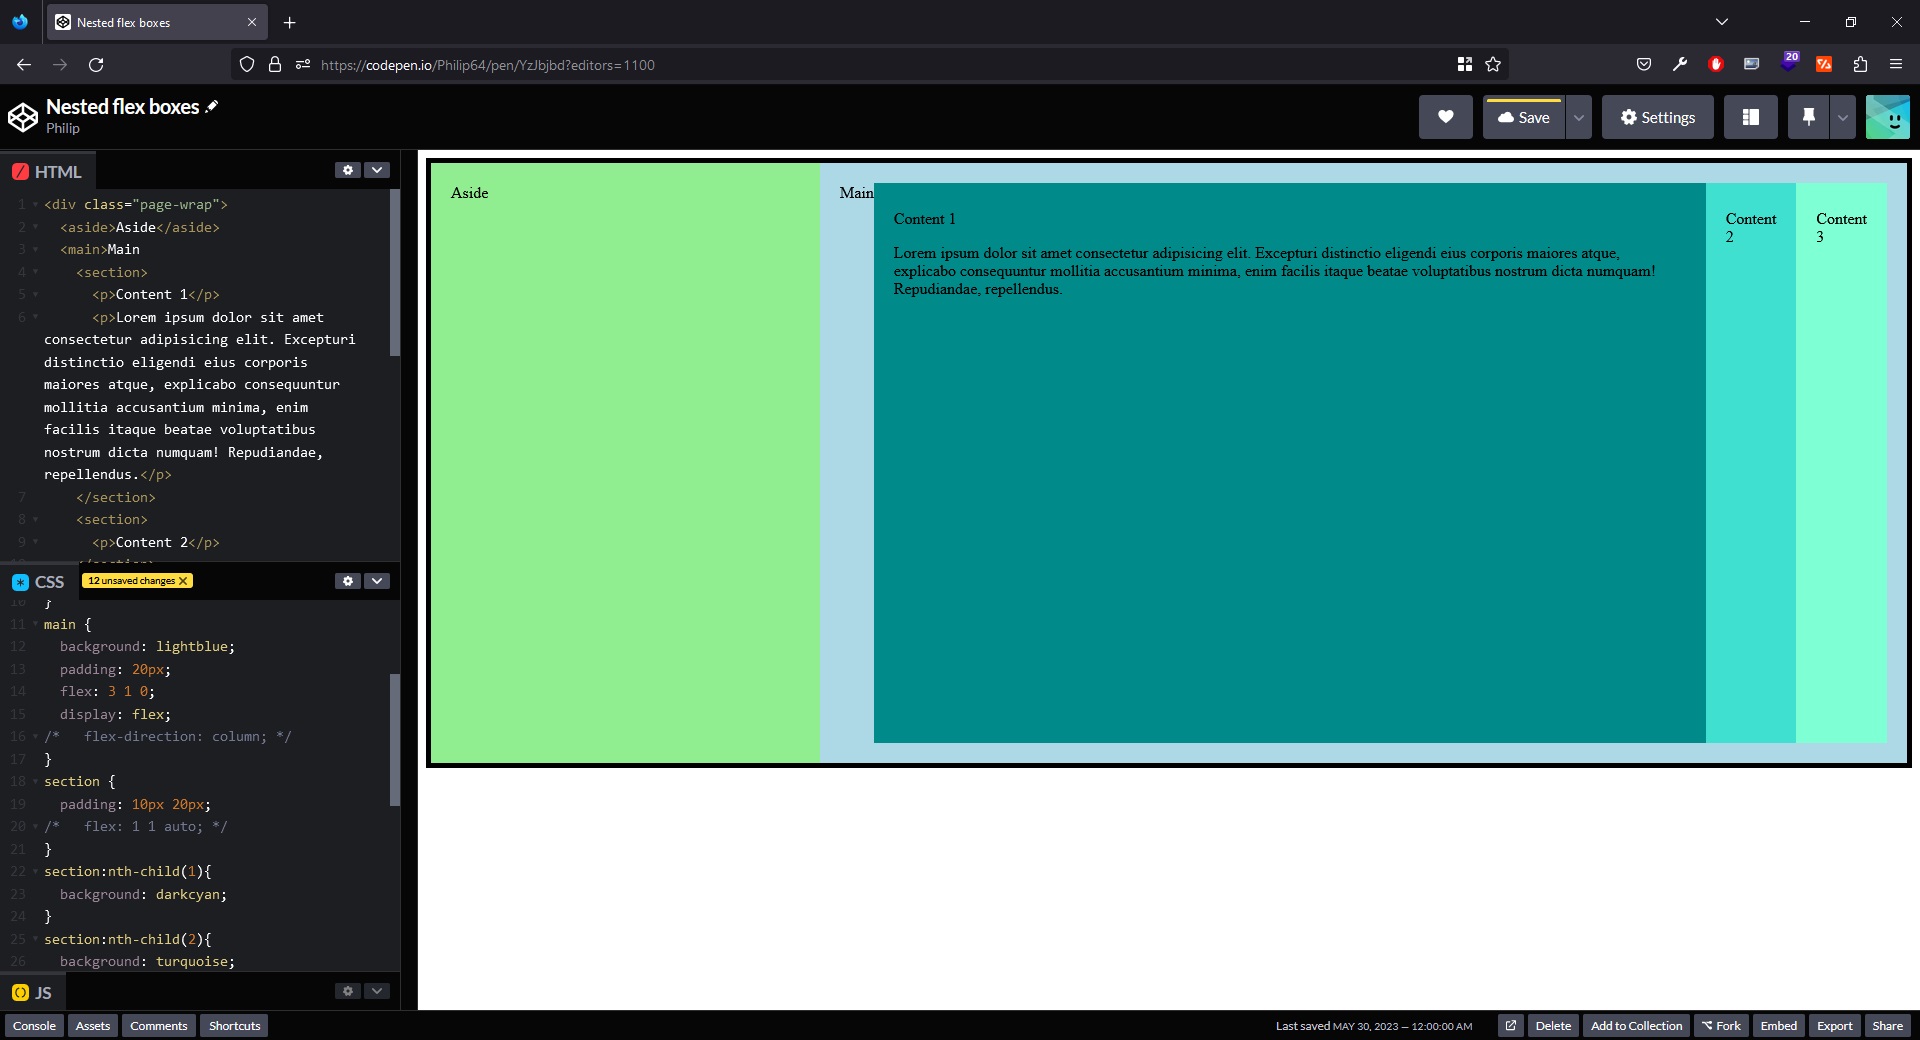Open pen in new window icon
Screen dimensions: 1920x1040
[x=1511, y=1026]
